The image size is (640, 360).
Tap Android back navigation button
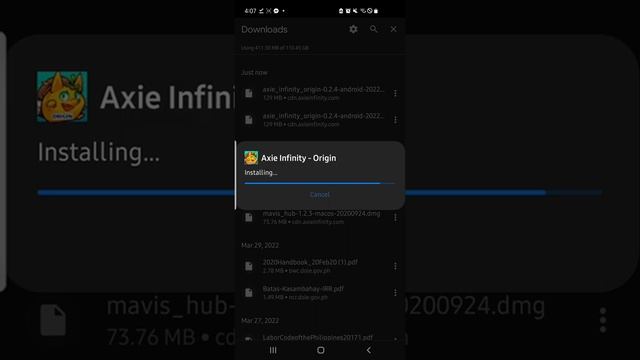pyautogui.click(x=369, y=350)
